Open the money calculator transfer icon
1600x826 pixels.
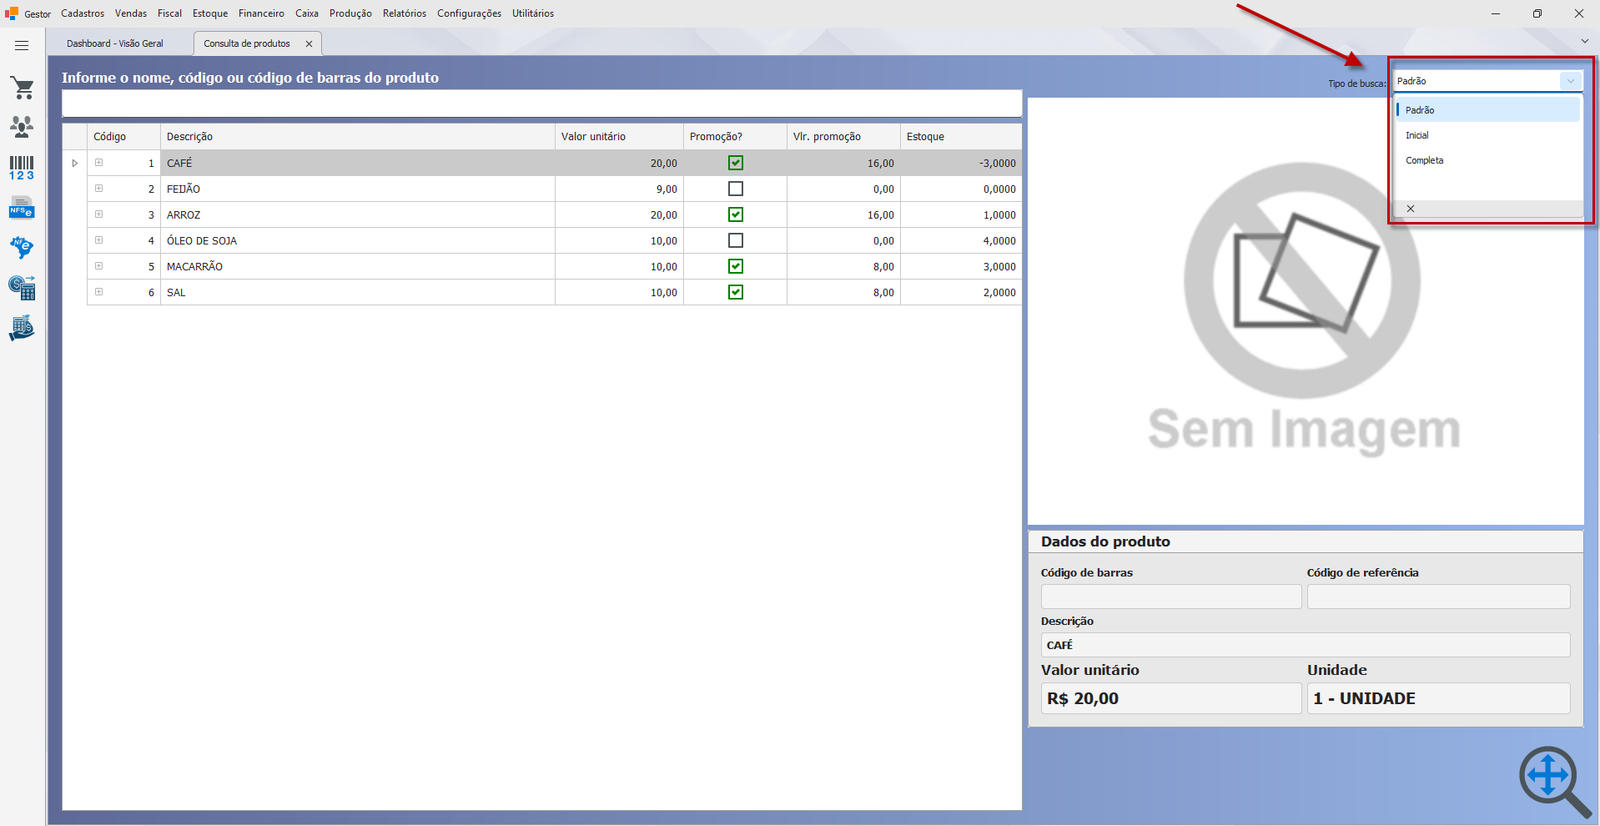point(21,287)
